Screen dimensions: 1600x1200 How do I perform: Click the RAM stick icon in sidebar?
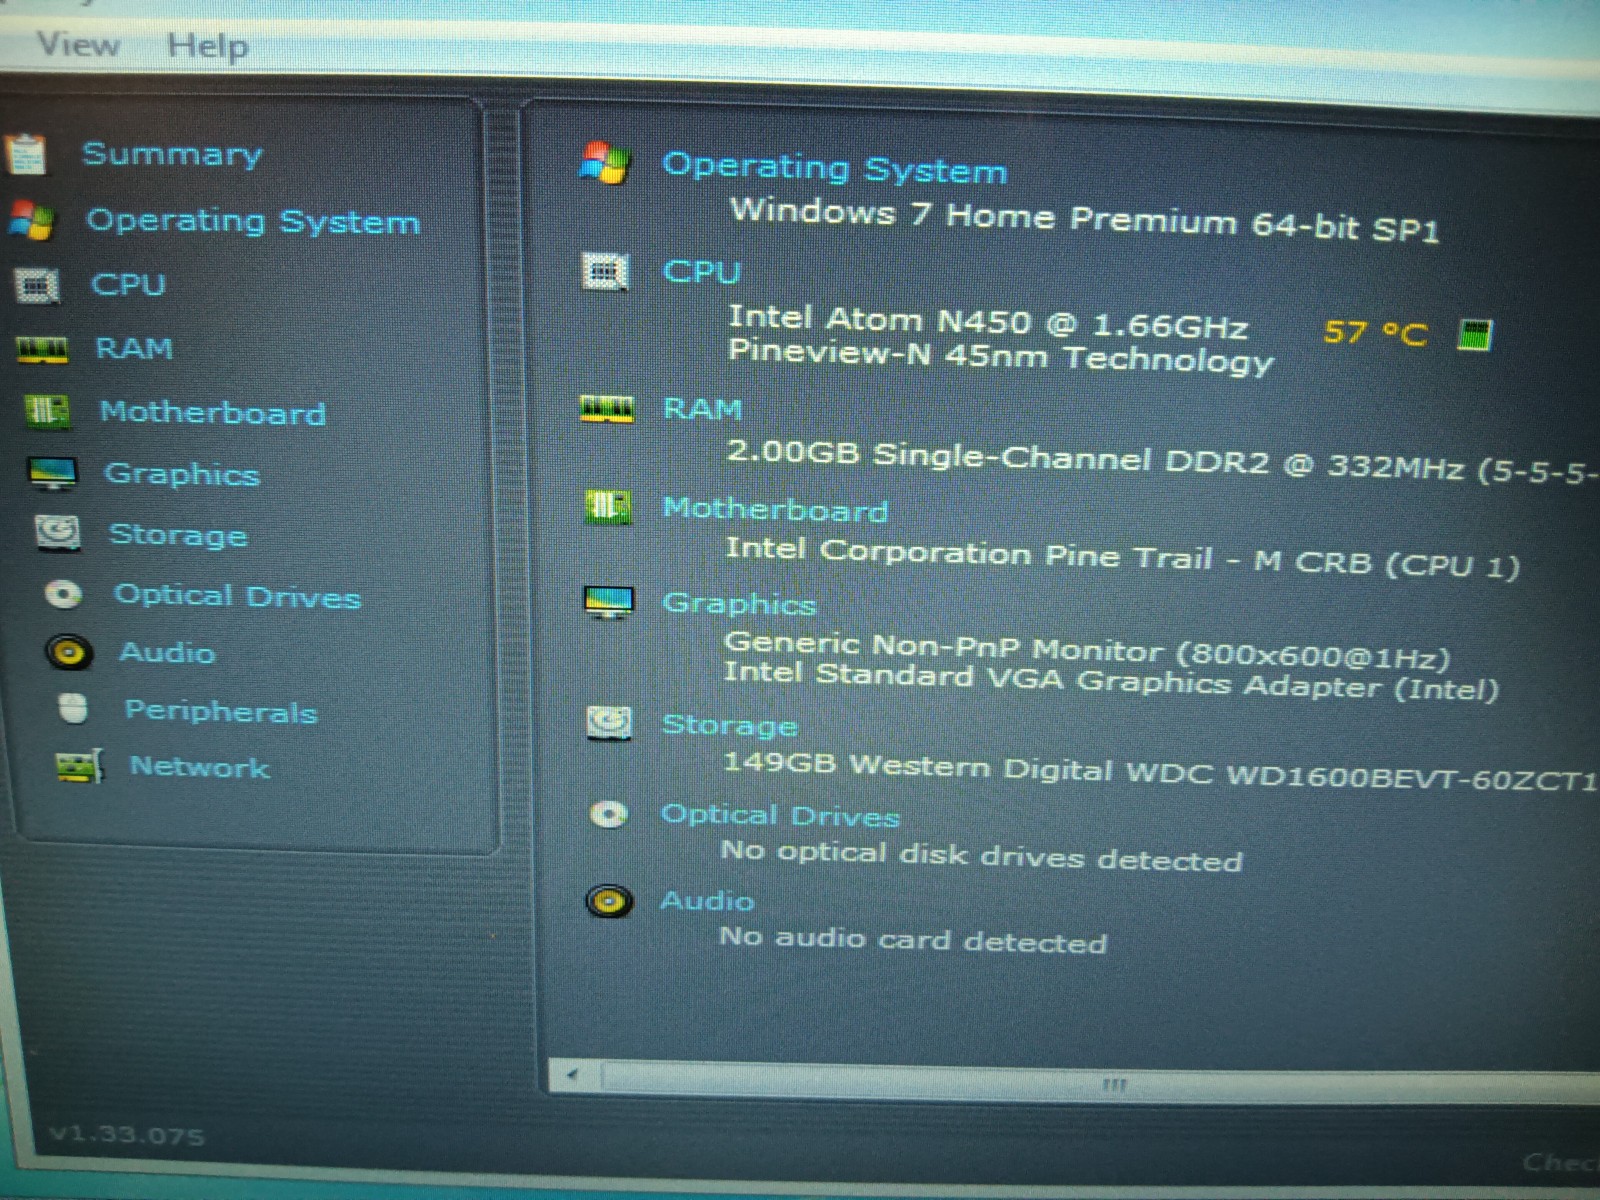(x=42, y=350)
